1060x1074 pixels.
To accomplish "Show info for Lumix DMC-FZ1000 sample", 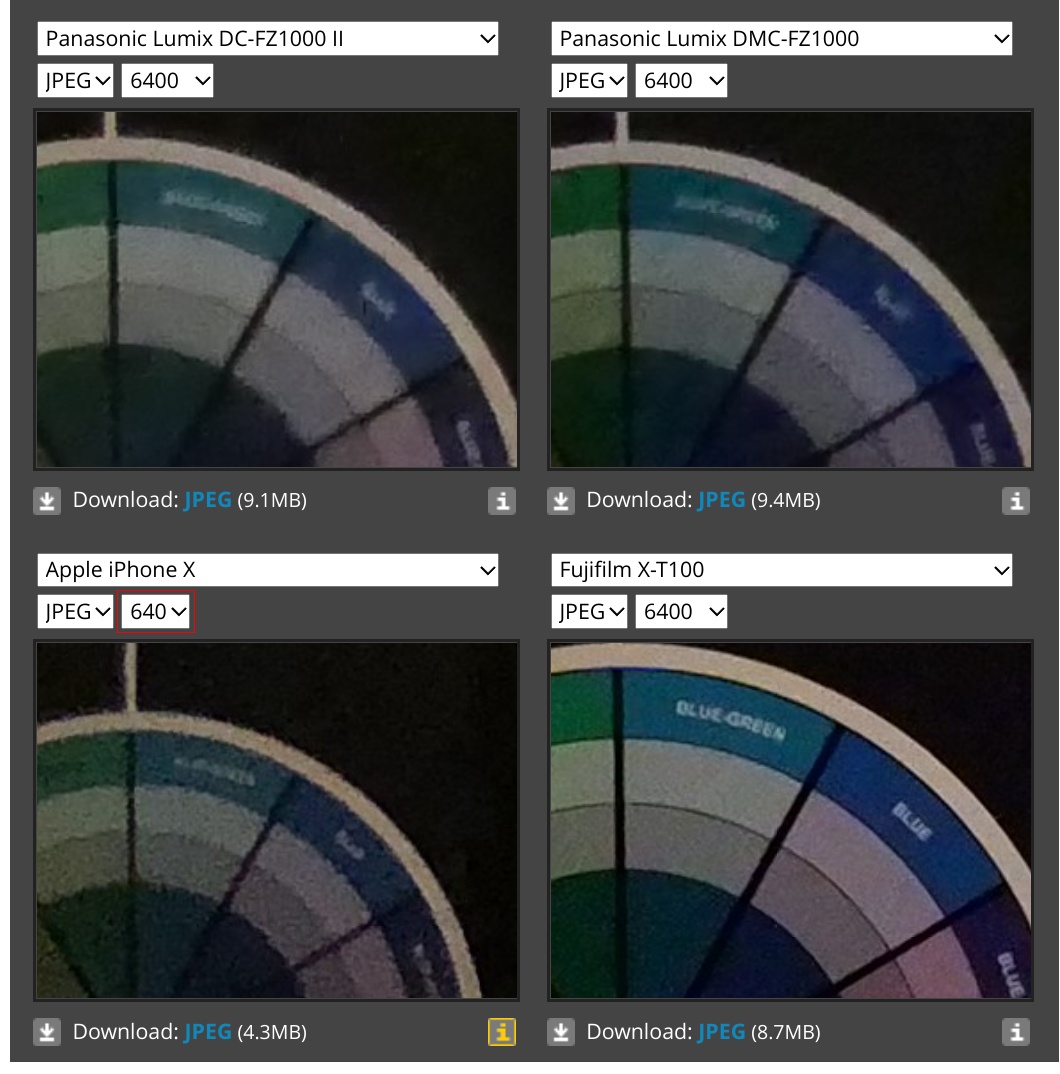I will 1015,501.
